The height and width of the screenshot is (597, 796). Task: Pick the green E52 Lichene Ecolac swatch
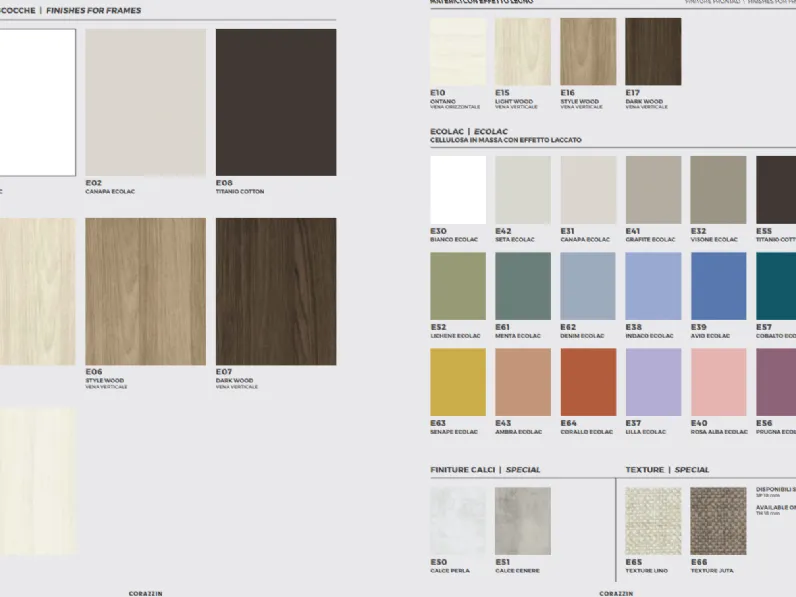click(458, 286)
